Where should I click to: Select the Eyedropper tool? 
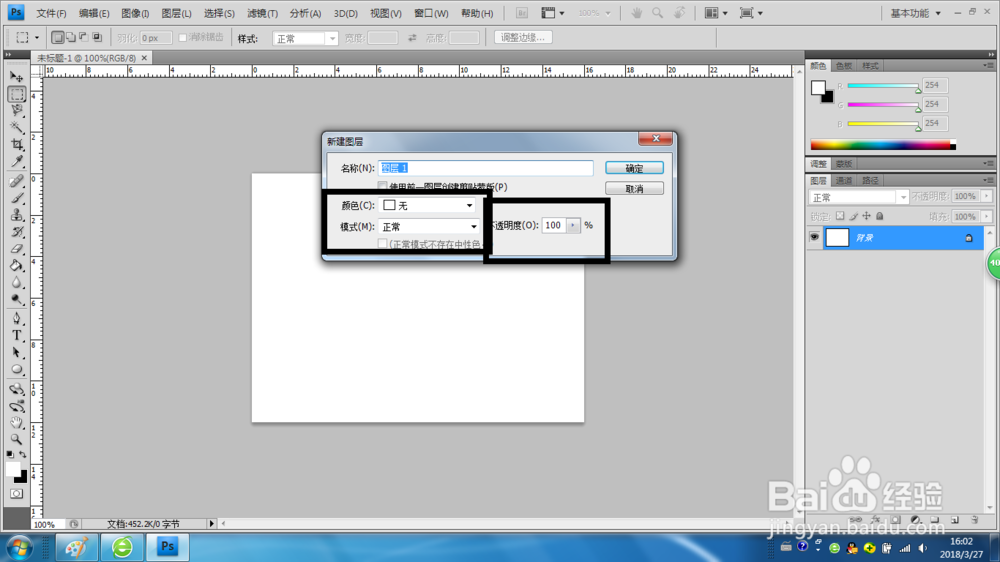tap(17, 161)
